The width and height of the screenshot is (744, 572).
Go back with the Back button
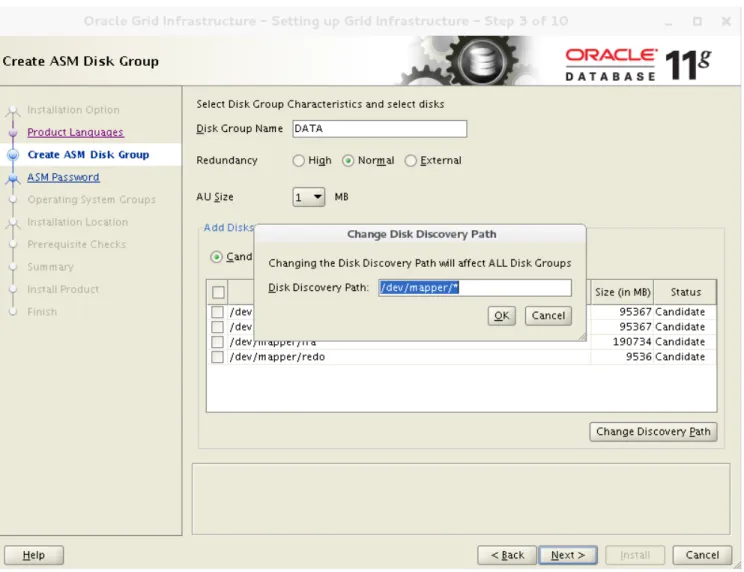507,555
